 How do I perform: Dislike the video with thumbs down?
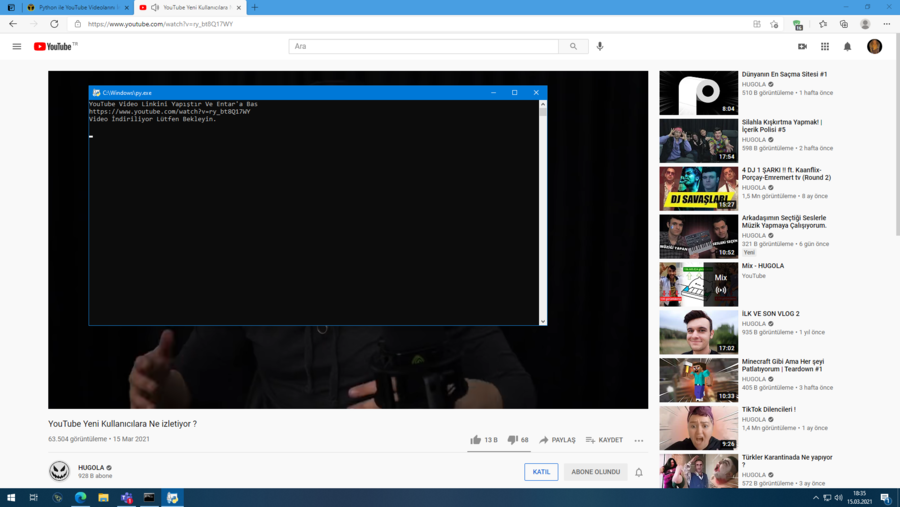[513, 440]
